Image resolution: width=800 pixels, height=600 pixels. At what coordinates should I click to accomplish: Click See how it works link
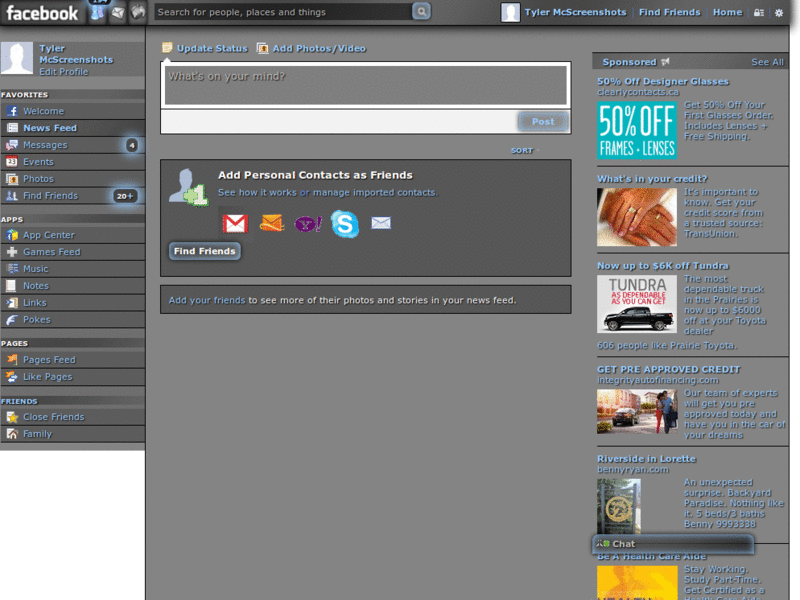tap(257, 193)
